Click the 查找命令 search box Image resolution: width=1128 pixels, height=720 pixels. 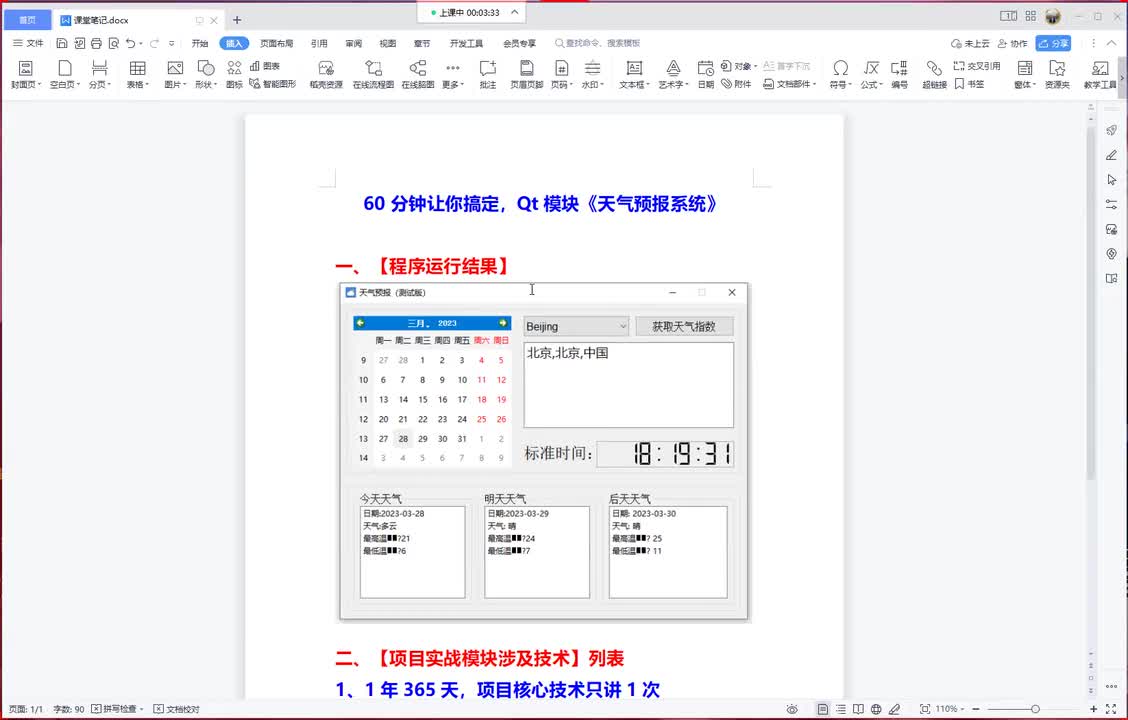597,43
